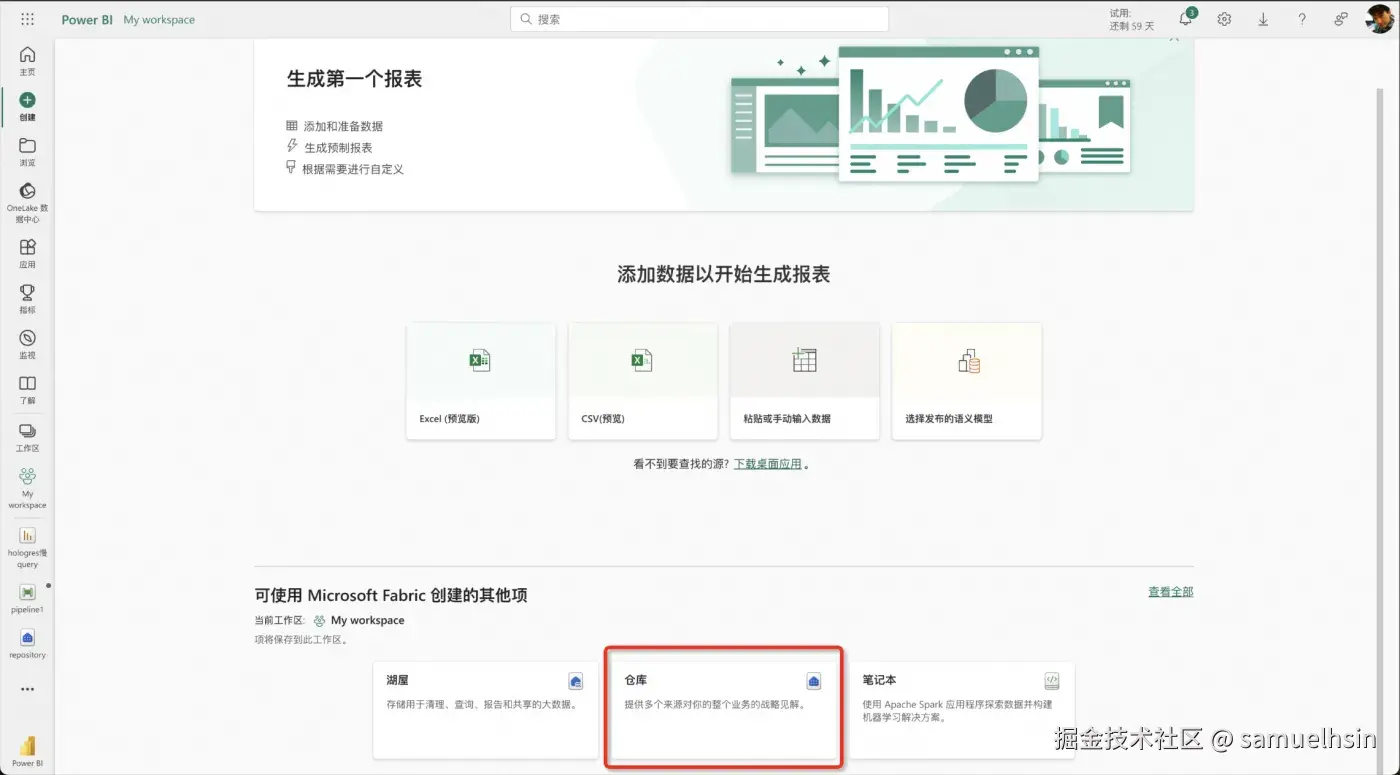
Task: Click the download desktop app link
Action: 768,464
